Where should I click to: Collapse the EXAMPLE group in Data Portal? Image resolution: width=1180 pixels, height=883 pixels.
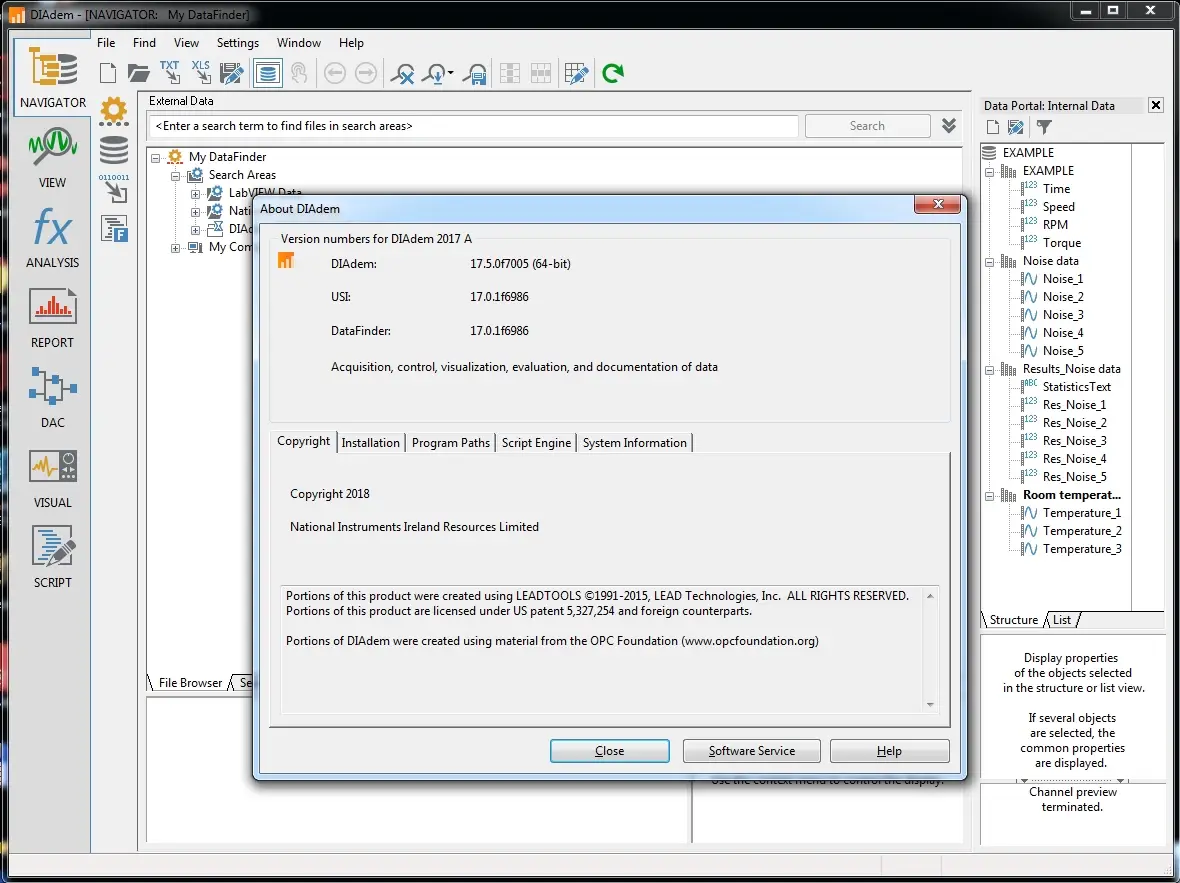pos(990,172)
